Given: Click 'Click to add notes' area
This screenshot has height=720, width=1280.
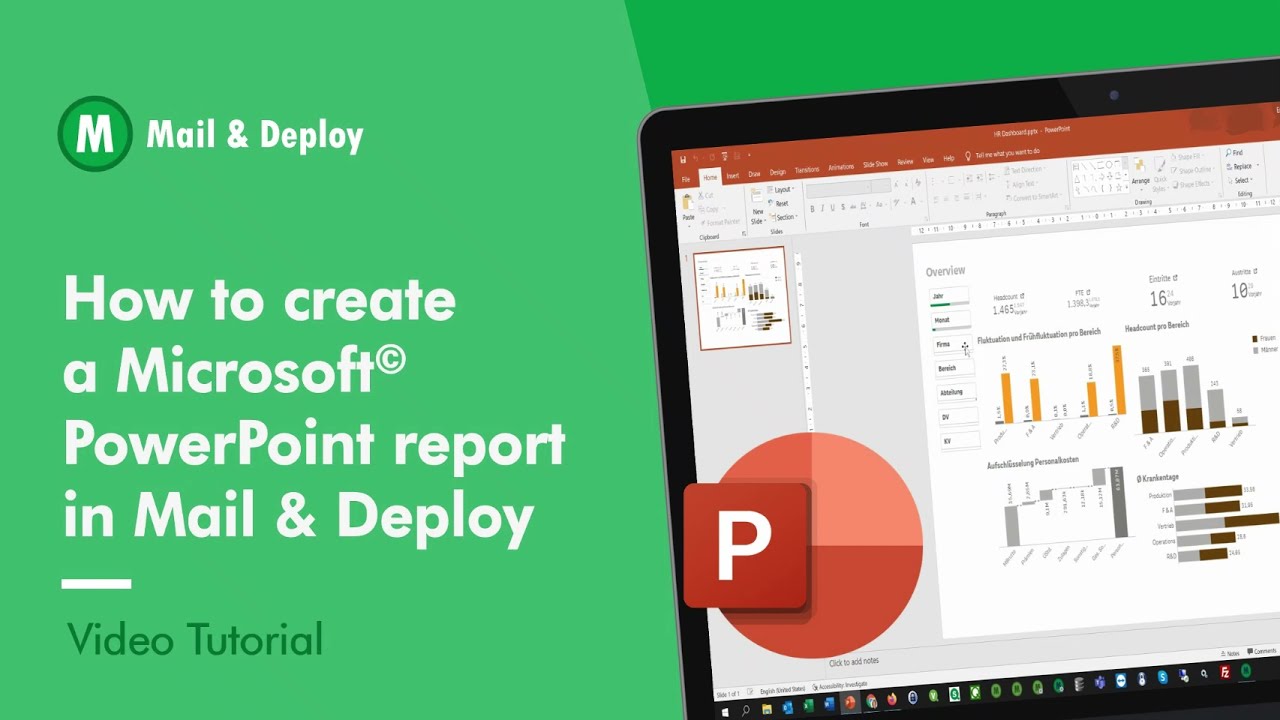Looking at the screenshot, I should point(854,663).
